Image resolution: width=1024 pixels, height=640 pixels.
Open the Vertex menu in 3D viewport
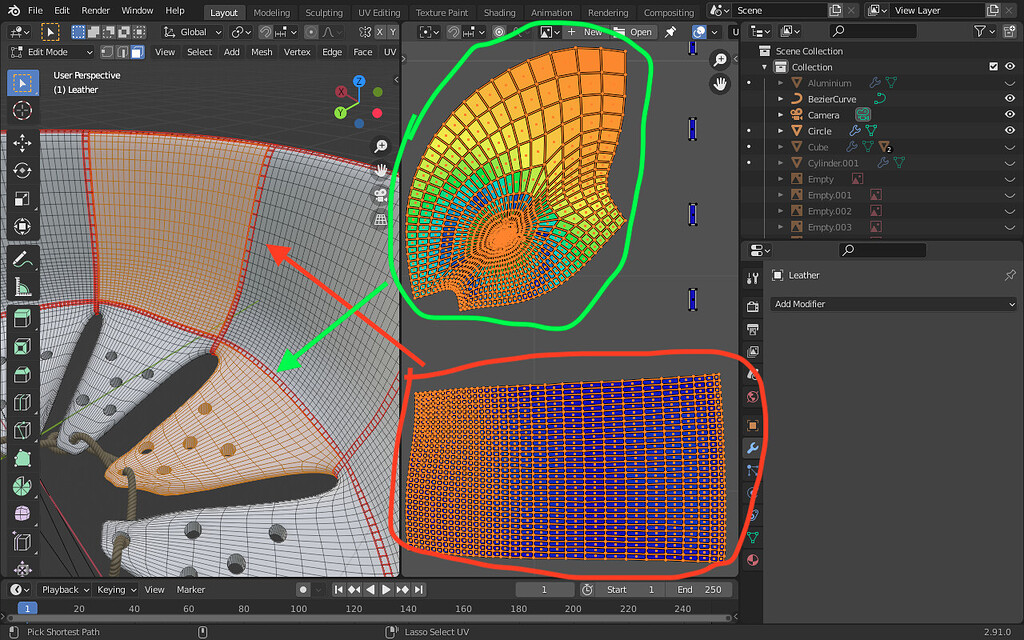pyautogui.click(x=297, y=52)
